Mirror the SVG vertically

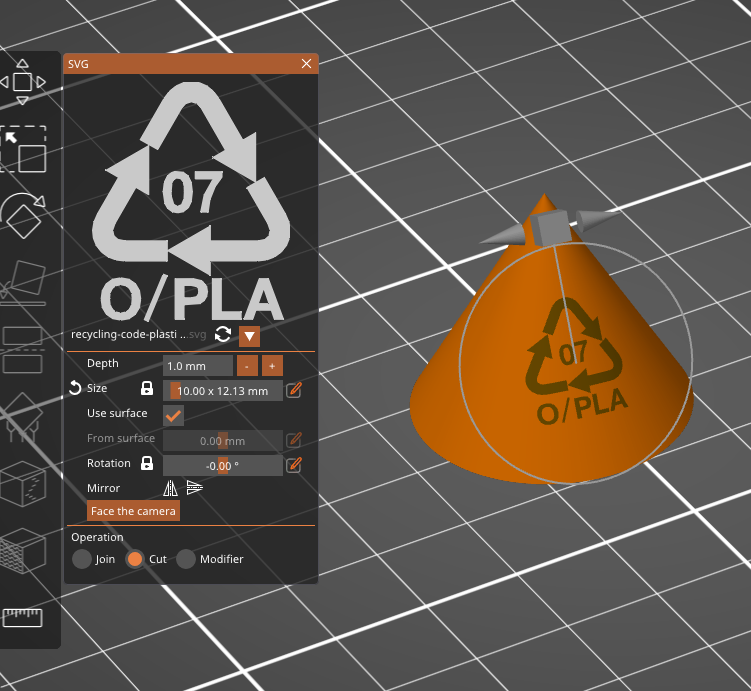pos(195,487)
